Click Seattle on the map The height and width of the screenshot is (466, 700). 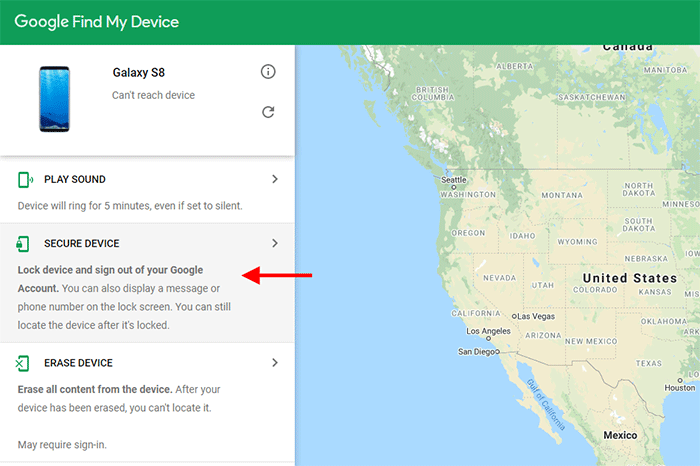(454, 180)
